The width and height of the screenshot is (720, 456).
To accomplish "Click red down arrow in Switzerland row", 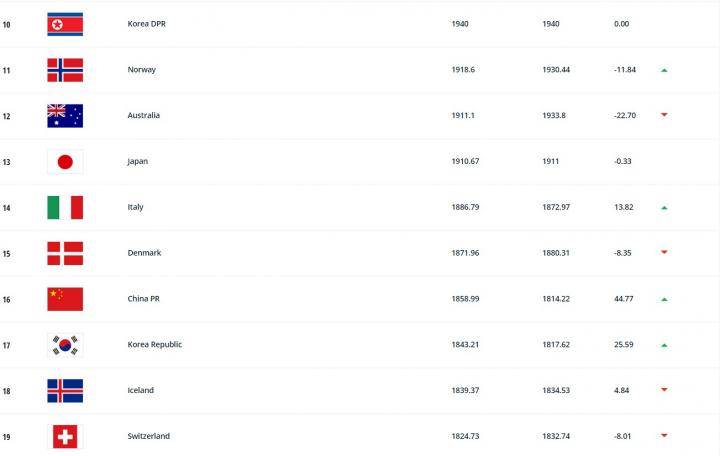I will click(x=664, y=435).
